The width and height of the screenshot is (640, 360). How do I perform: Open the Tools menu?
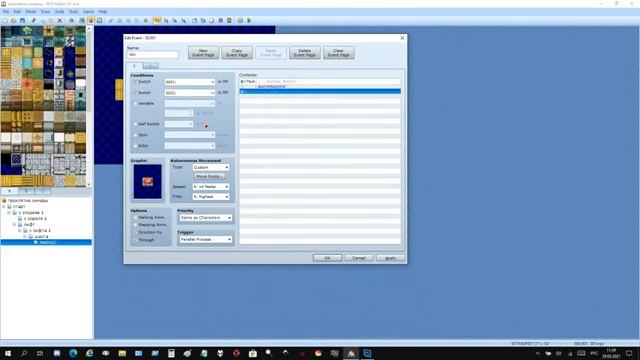point(73,12)
